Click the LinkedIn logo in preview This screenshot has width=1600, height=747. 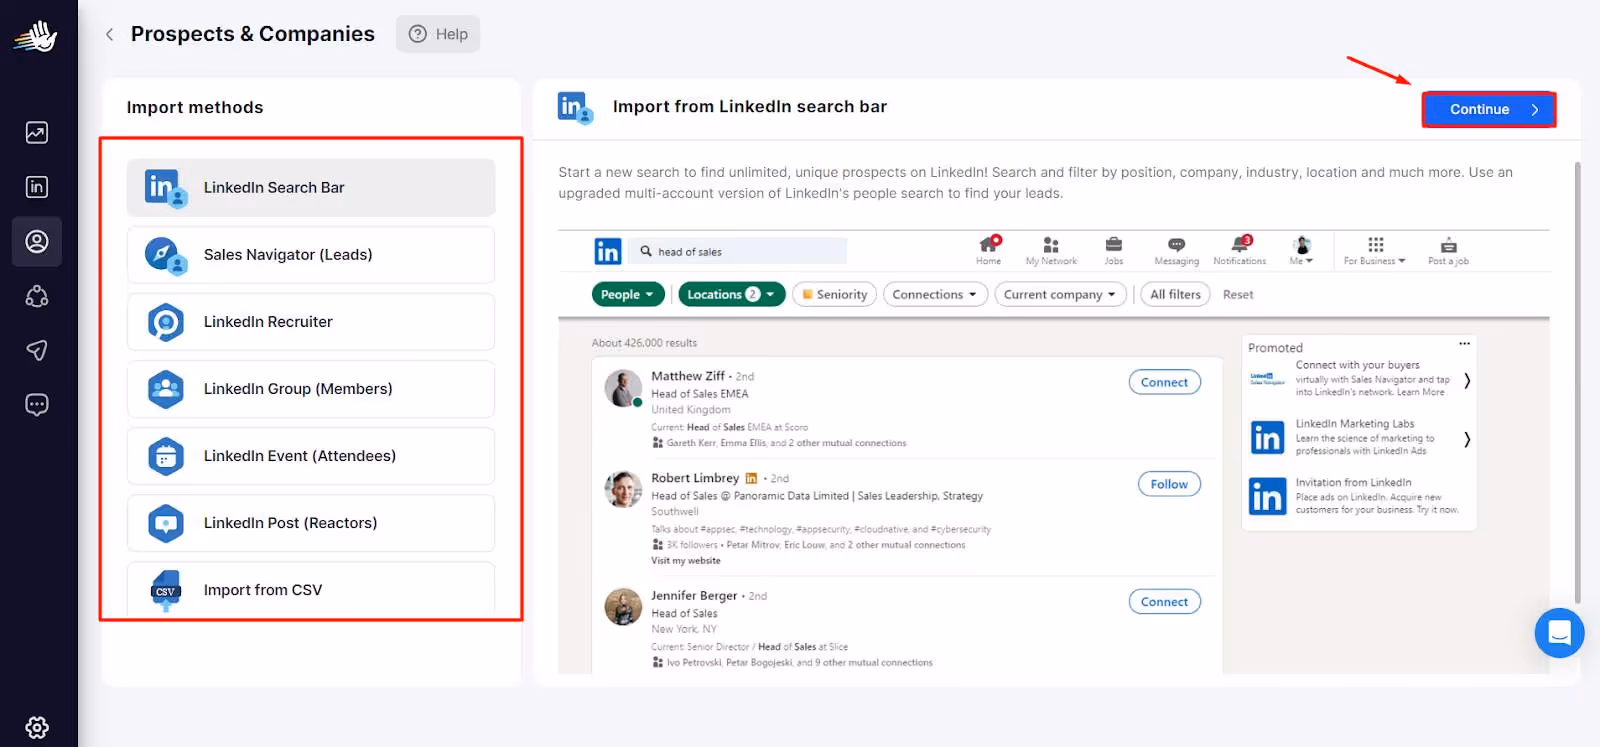(x=608, y=251)
